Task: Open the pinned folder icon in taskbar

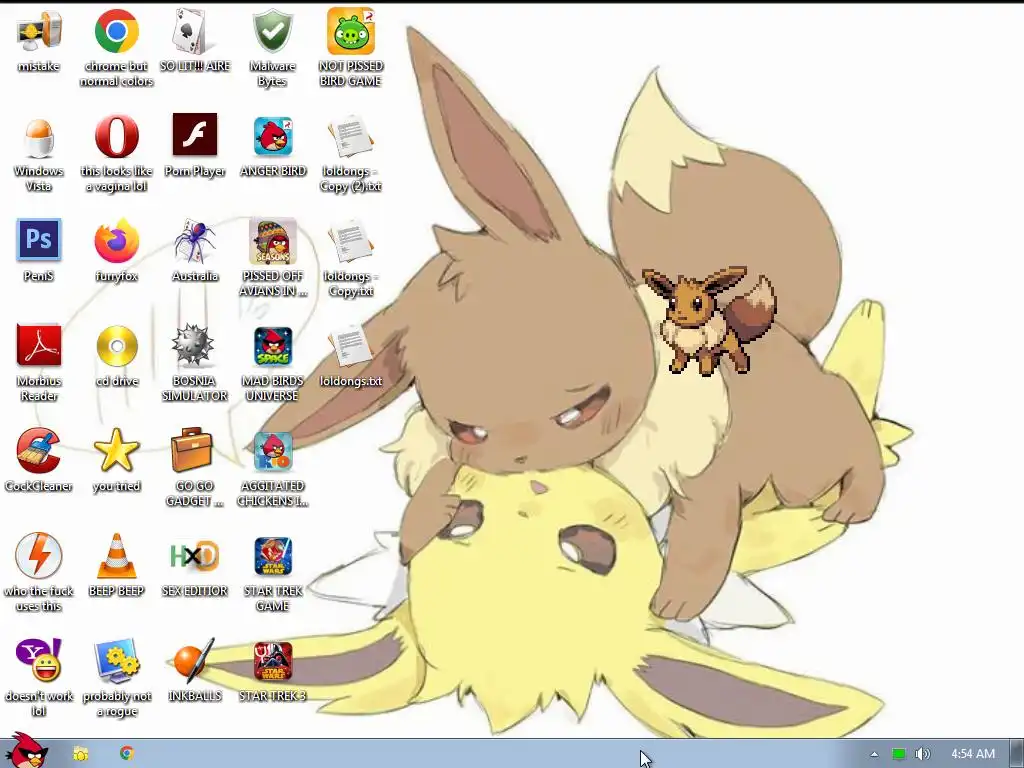Action: coord(80,754)
